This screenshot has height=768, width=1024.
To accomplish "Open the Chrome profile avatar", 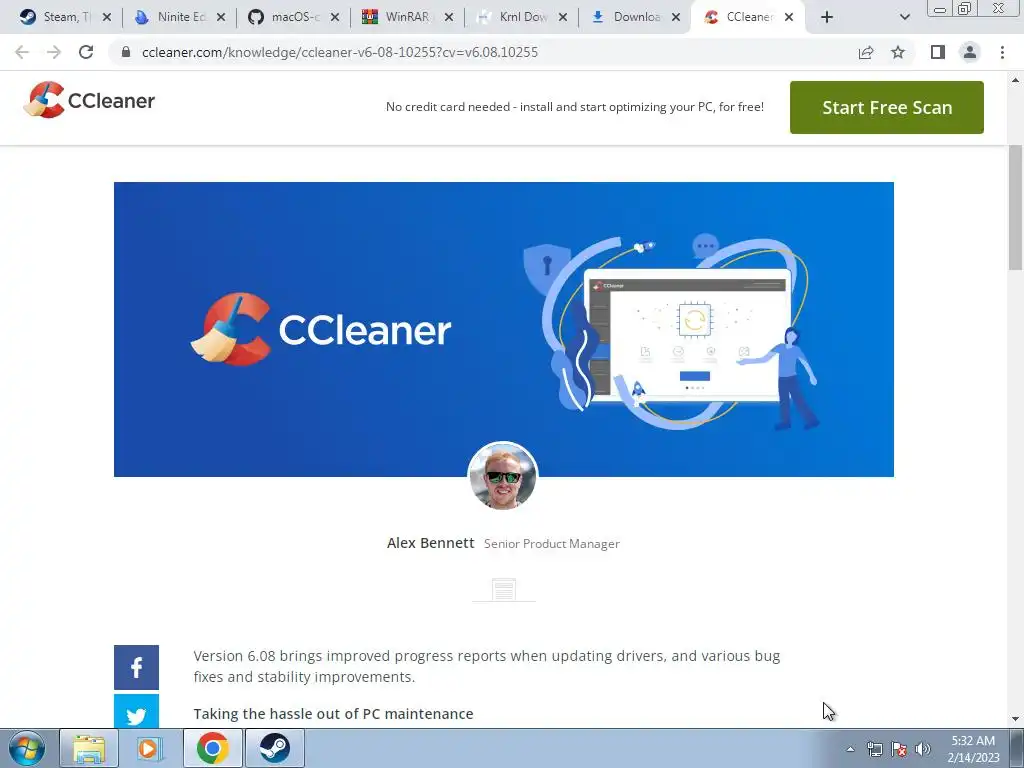I will click(970, 52).
